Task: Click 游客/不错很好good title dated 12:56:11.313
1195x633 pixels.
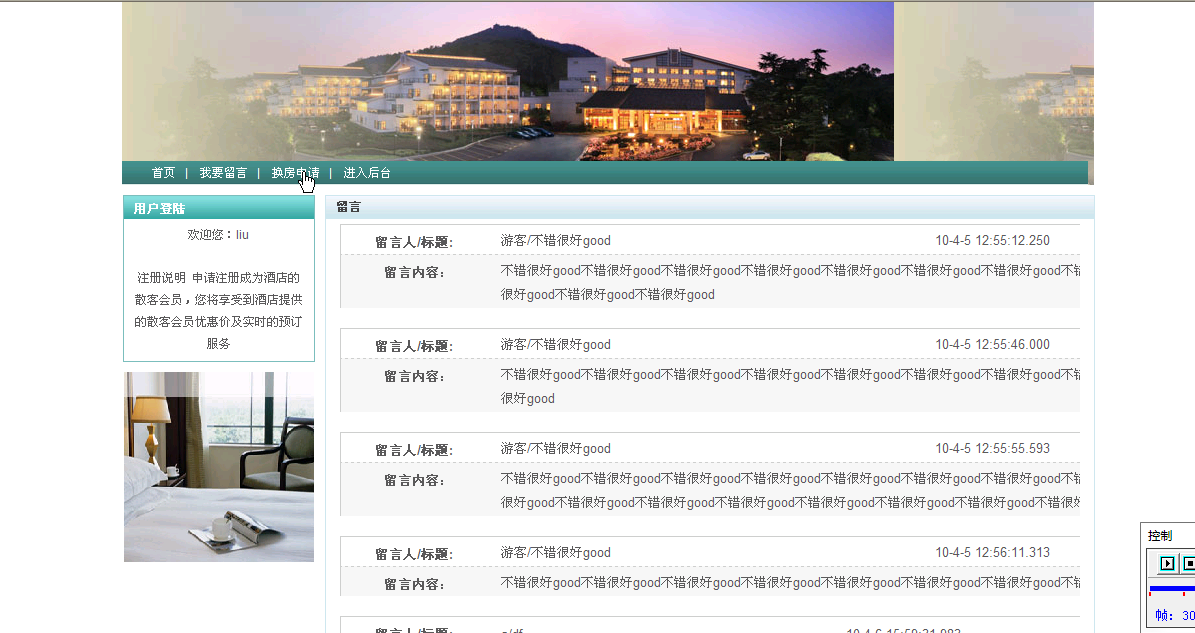Action: tap(556, 552)
